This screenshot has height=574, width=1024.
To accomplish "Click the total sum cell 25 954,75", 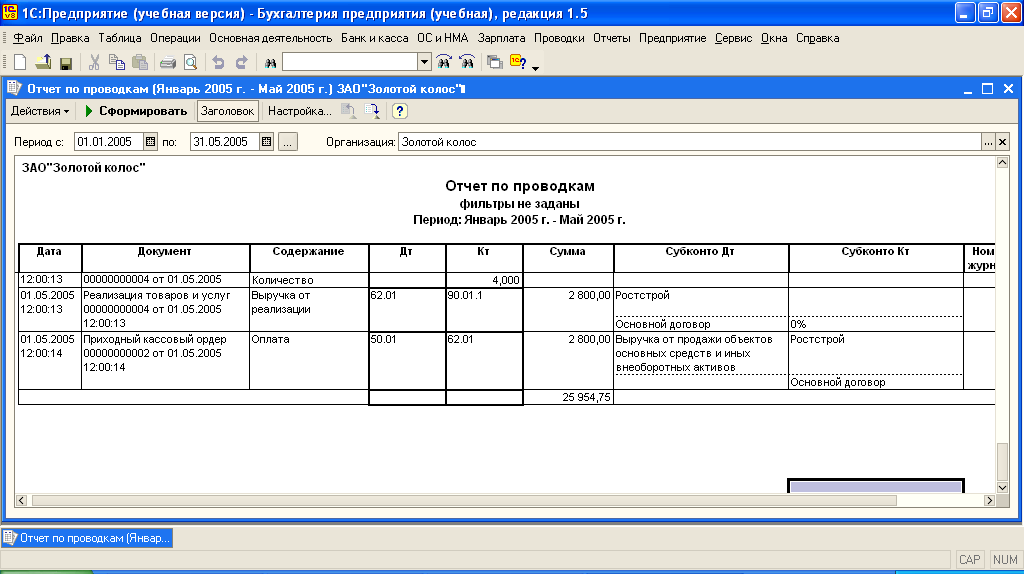I will coord(568,397).
